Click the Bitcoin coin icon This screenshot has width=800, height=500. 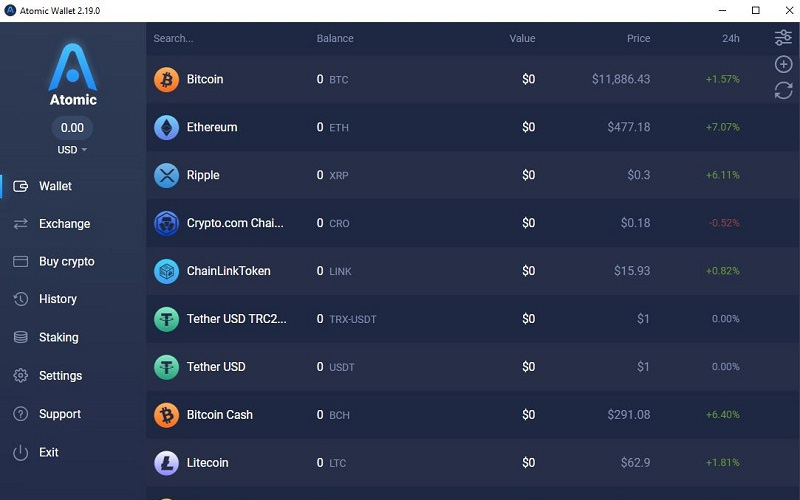[166, 79]
